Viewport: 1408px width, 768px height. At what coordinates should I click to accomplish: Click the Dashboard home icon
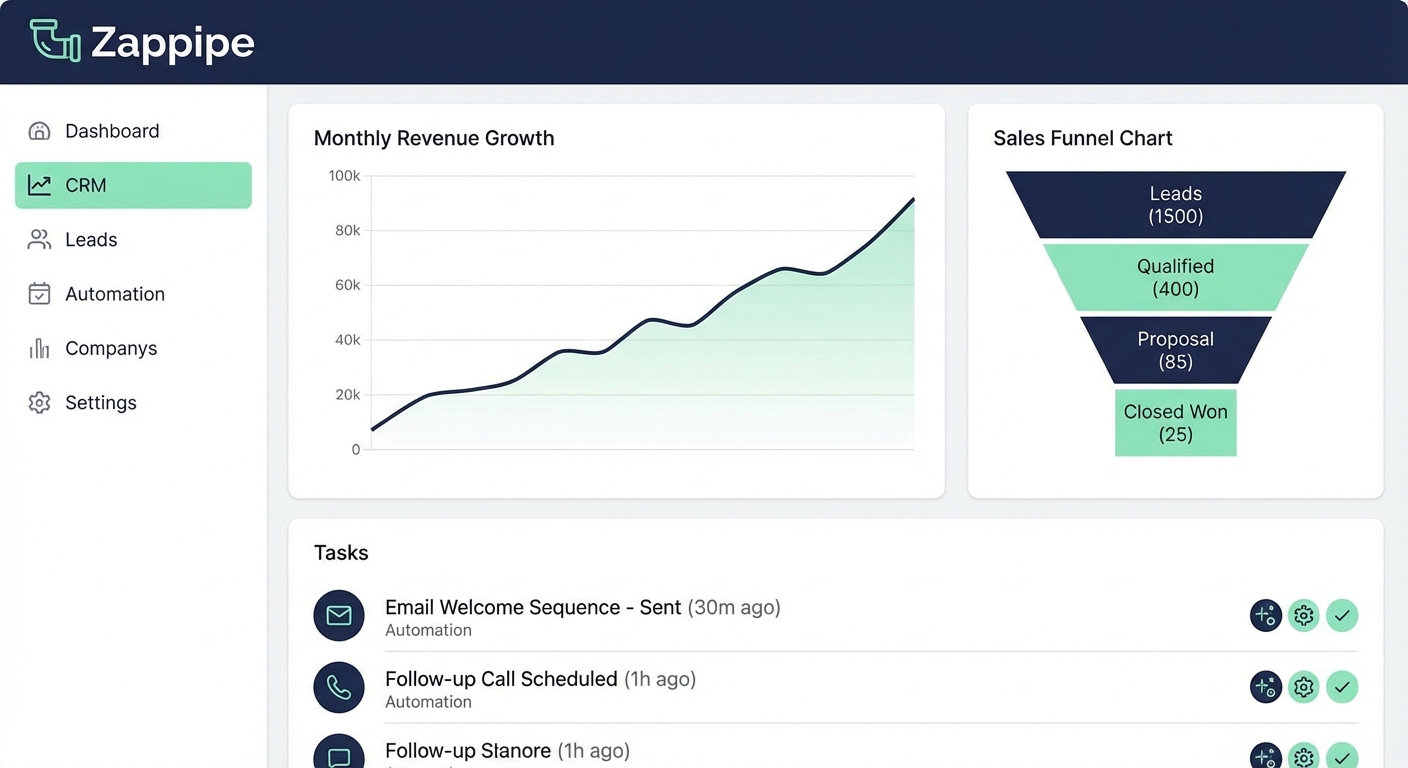[x=39, y=130]
